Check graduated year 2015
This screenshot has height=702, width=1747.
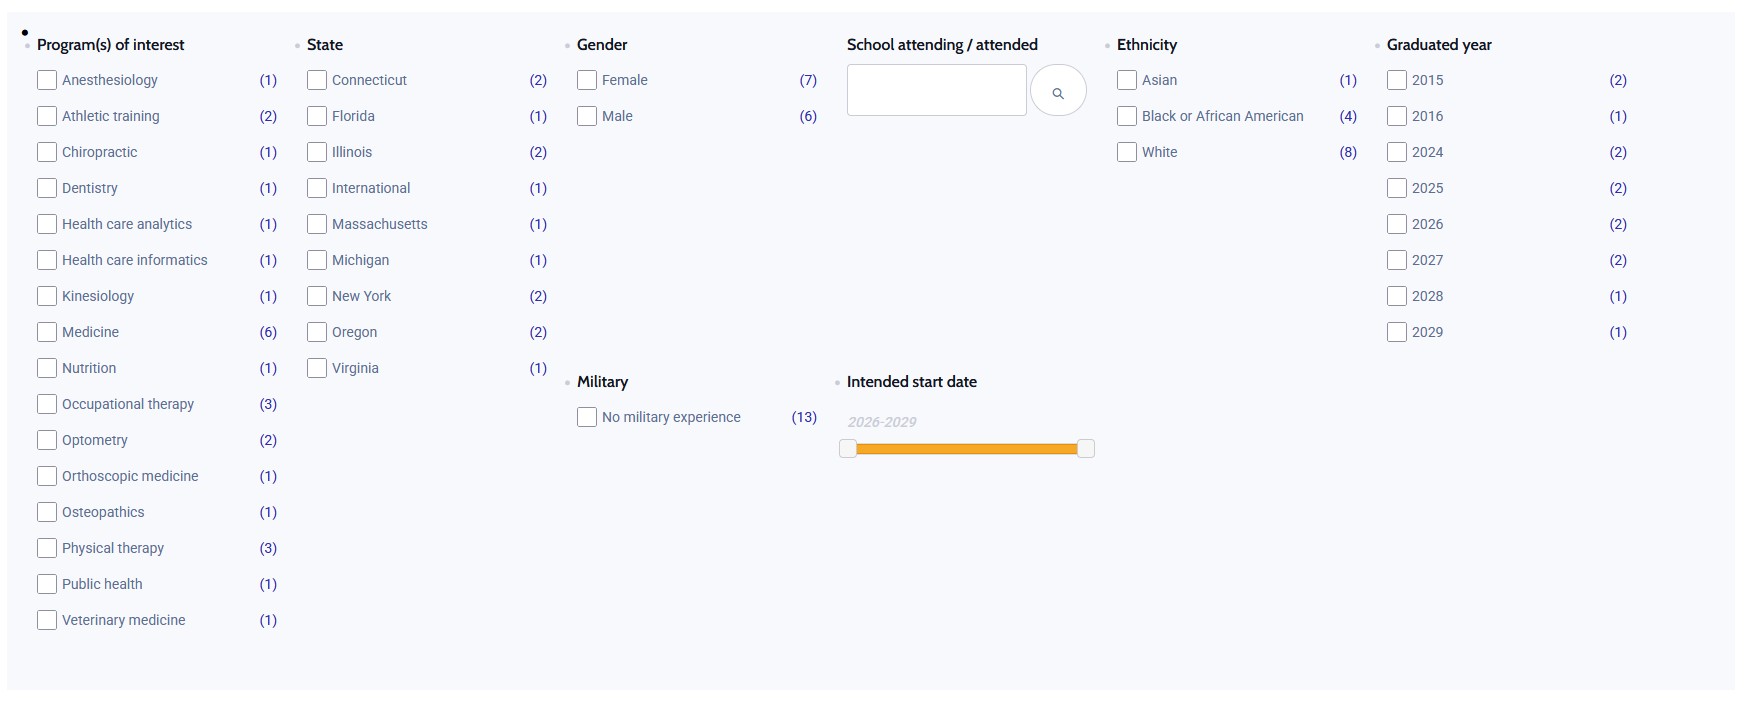tap(1397, 80)
